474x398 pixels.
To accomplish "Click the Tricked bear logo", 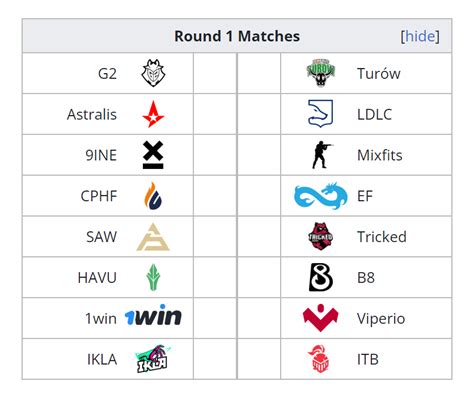I will click(x=320, y=237).
